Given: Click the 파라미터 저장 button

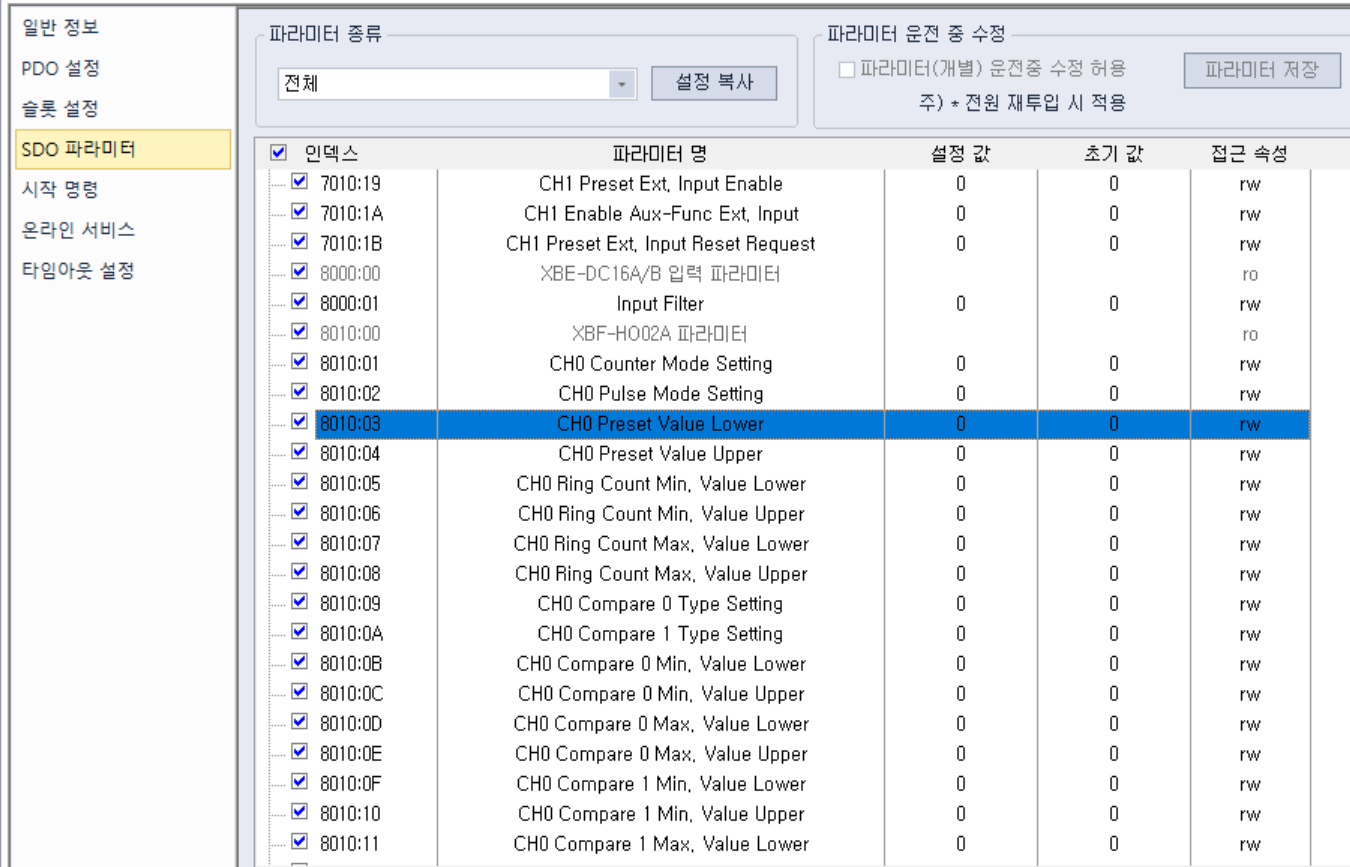Looking at the screenshot, I should (1262, 70).
